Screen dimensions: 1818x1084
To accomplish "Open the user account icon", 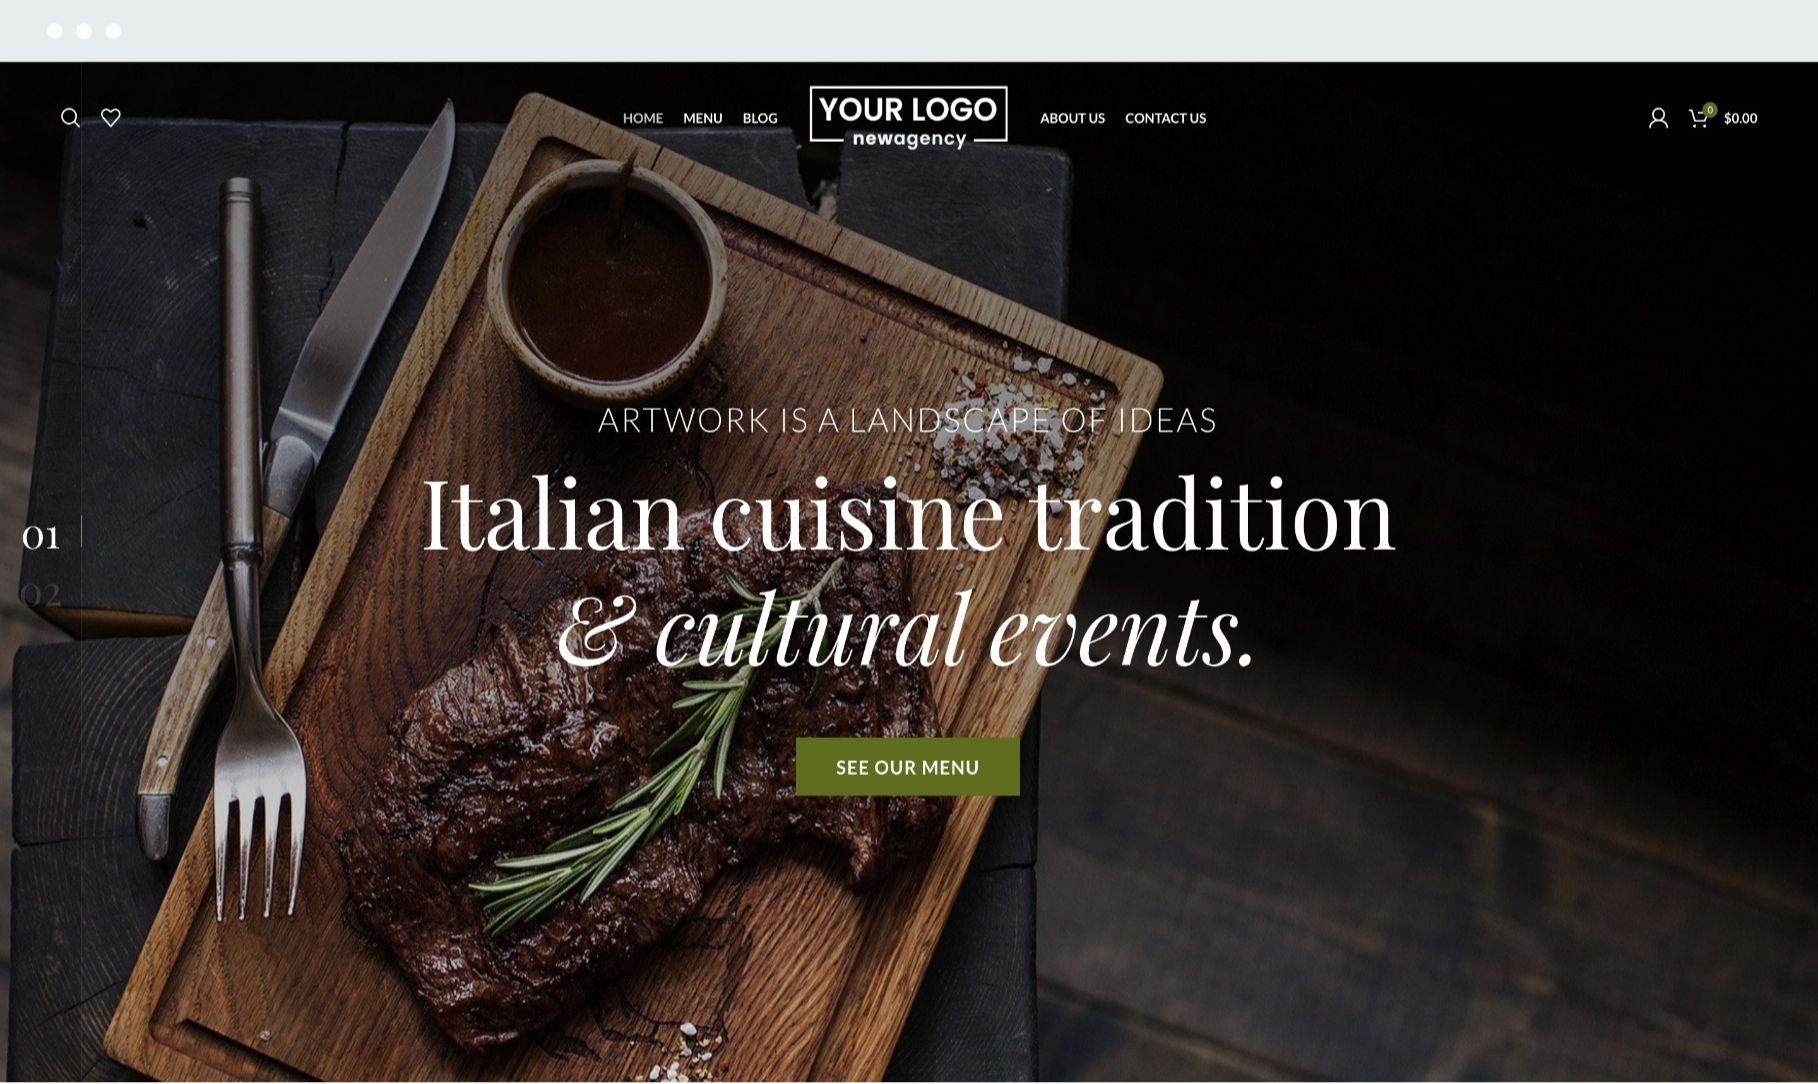I will [x=1658, y=118].
